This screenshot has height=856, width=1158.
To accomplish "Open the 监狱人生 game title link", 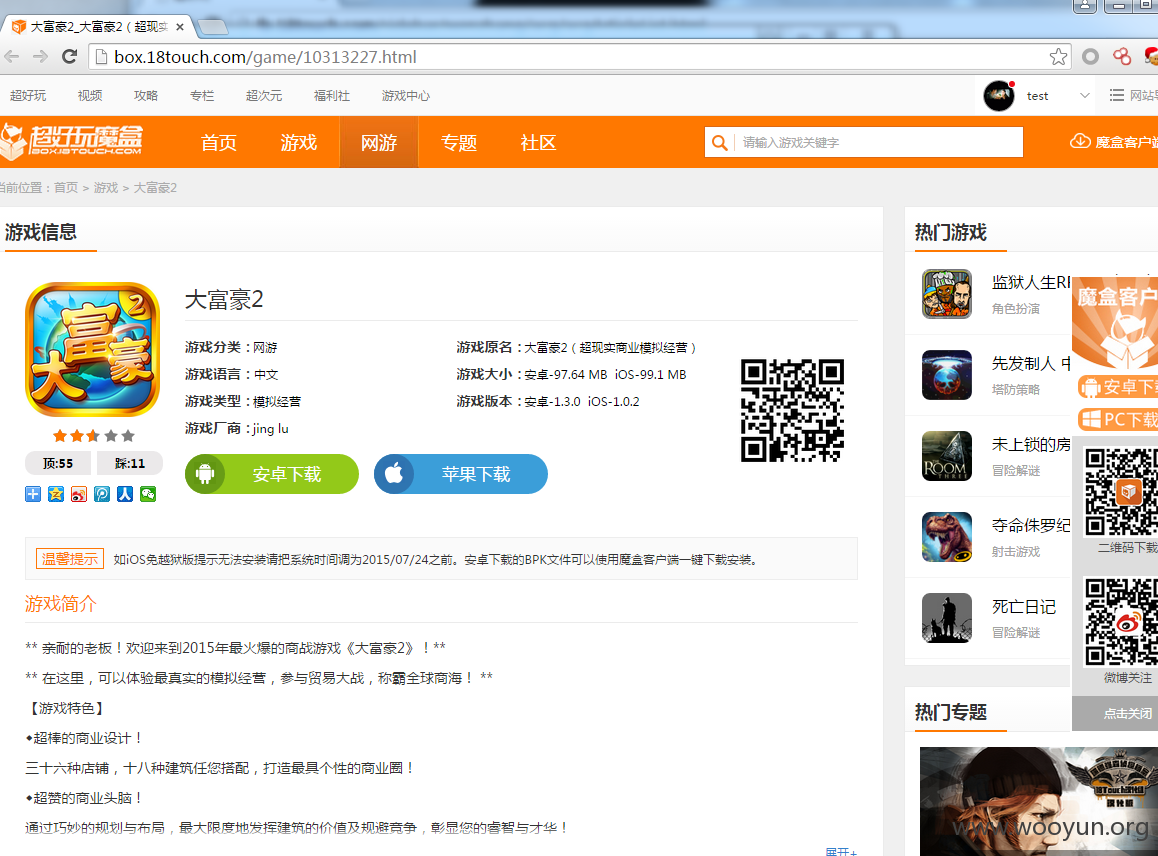I will tap(1031, 282).
